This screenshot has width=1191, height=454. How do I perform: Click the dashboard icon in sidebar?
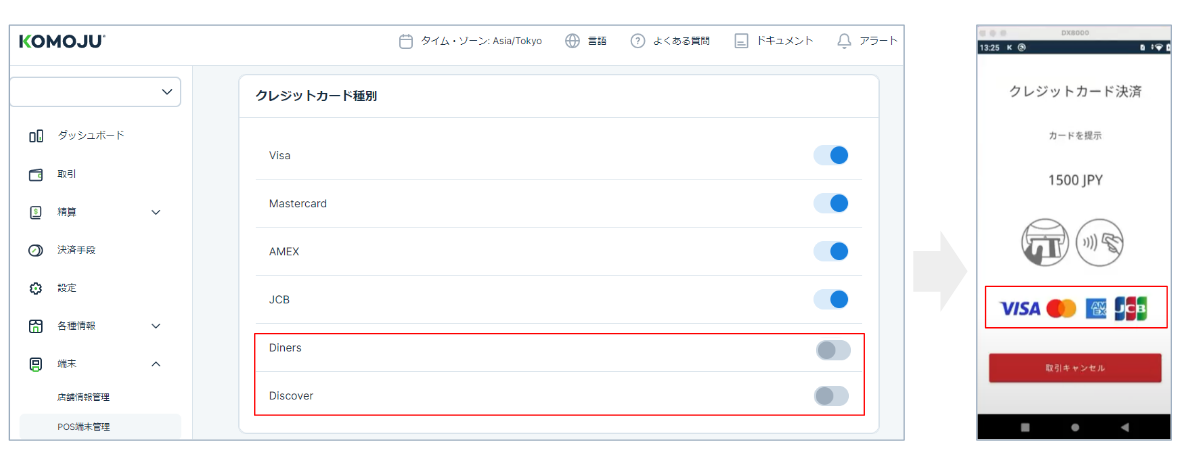click(x=36, y=136)
